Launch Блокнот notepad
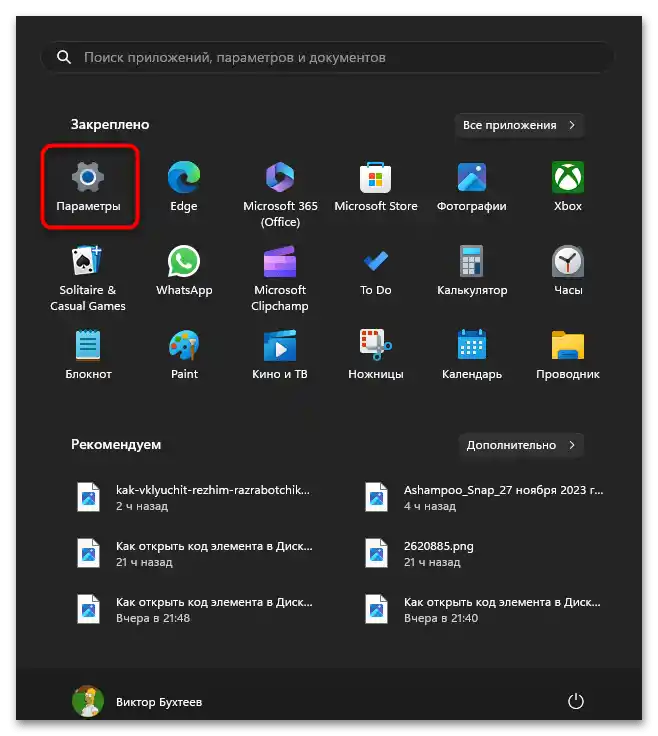Image resolution: width=658 pixels, height=736 pixels. pyautogui.click(x=88, y=354)
